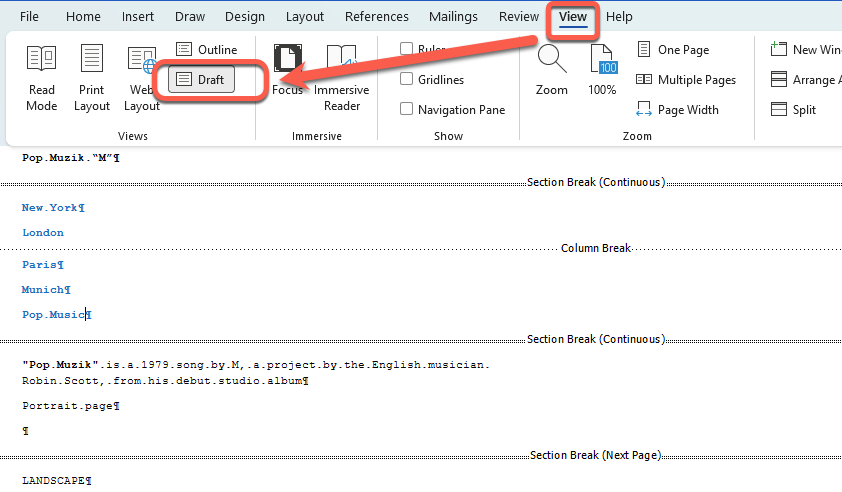Image resolution: width=842 pixels, height=492 pixels.
Task: Switch to the Mailings tab
Action: point(453,17)
